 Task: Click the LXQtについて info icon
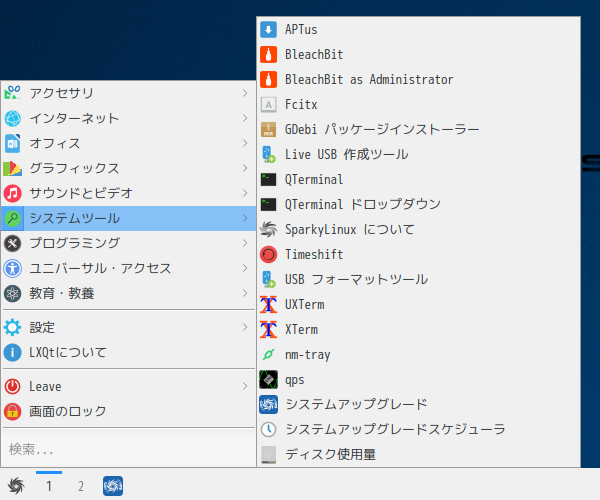coord(13,352)
